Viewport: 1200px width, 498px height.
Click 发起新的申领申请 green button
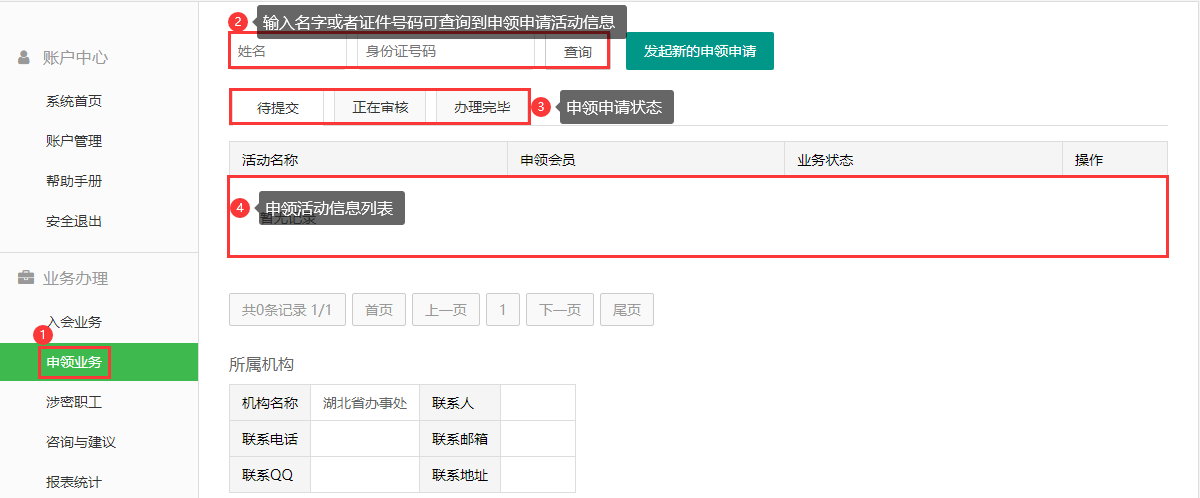click(x=700, y=51)
